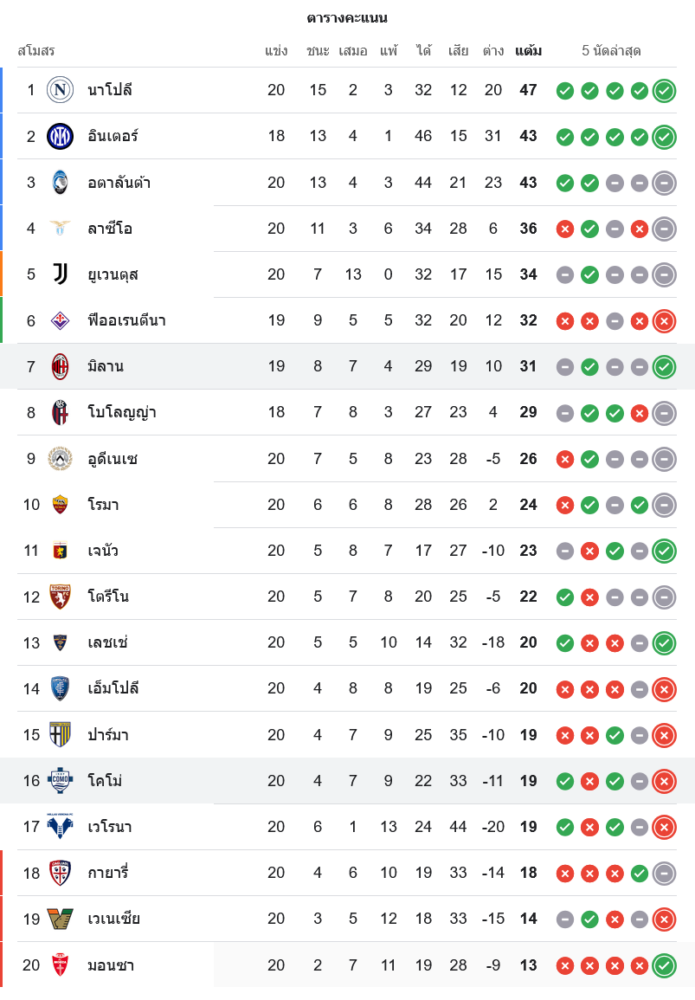The width and height of the screenshot is (695, 1000).
Task: Click the Monza club crest
Action: (x=61, y=965)
